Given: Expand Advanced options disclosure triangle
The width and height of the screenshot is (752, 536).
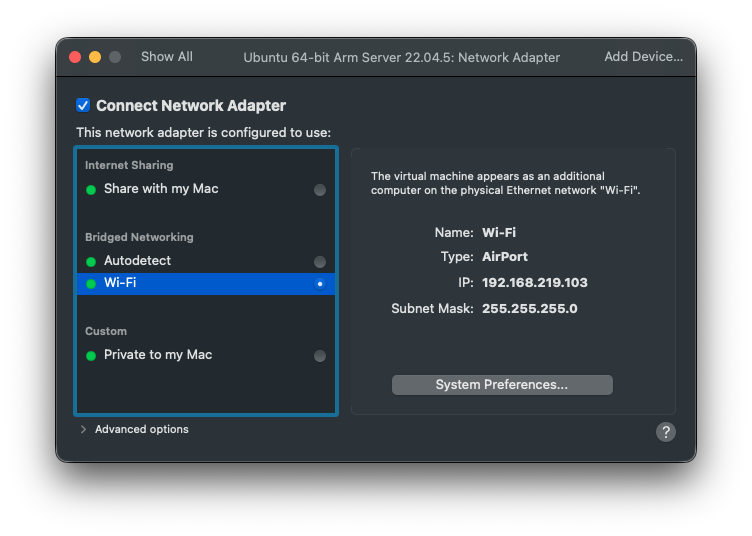Looking at the screenshot, I should (83, 430).
